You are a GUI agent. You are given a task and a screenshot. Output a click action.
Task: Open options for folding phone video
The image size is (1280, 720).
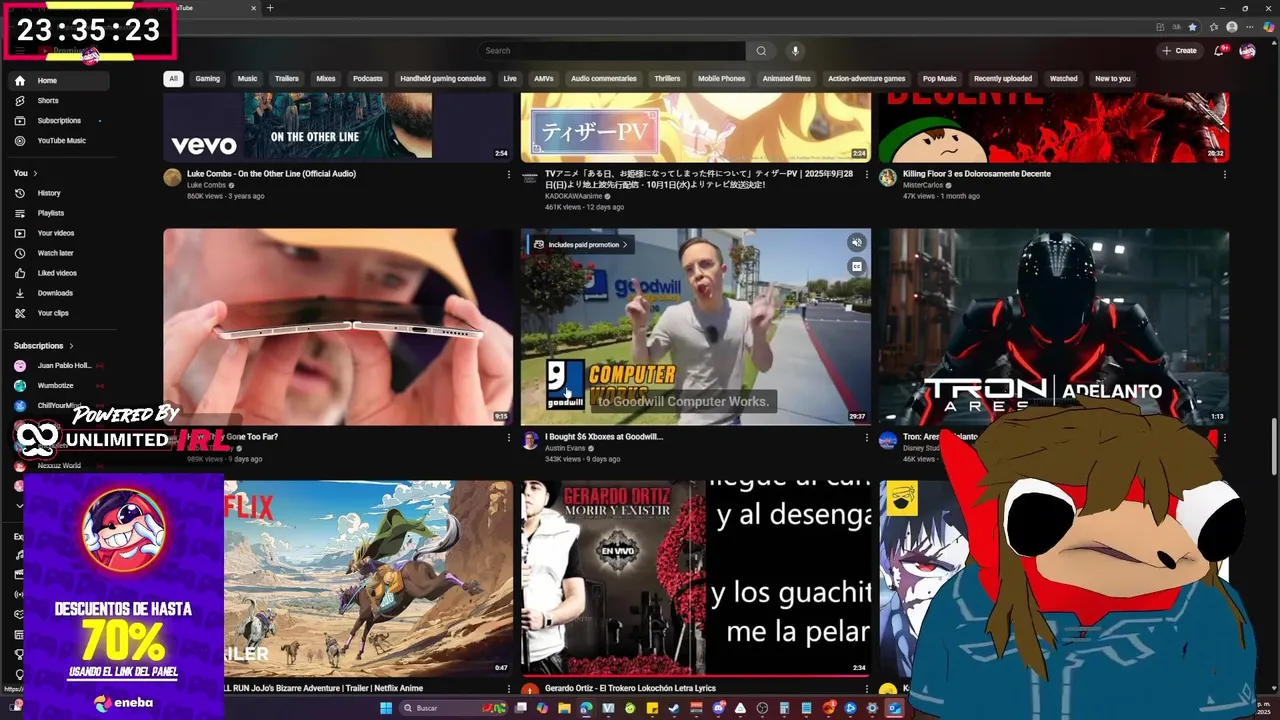pos(510,438)
